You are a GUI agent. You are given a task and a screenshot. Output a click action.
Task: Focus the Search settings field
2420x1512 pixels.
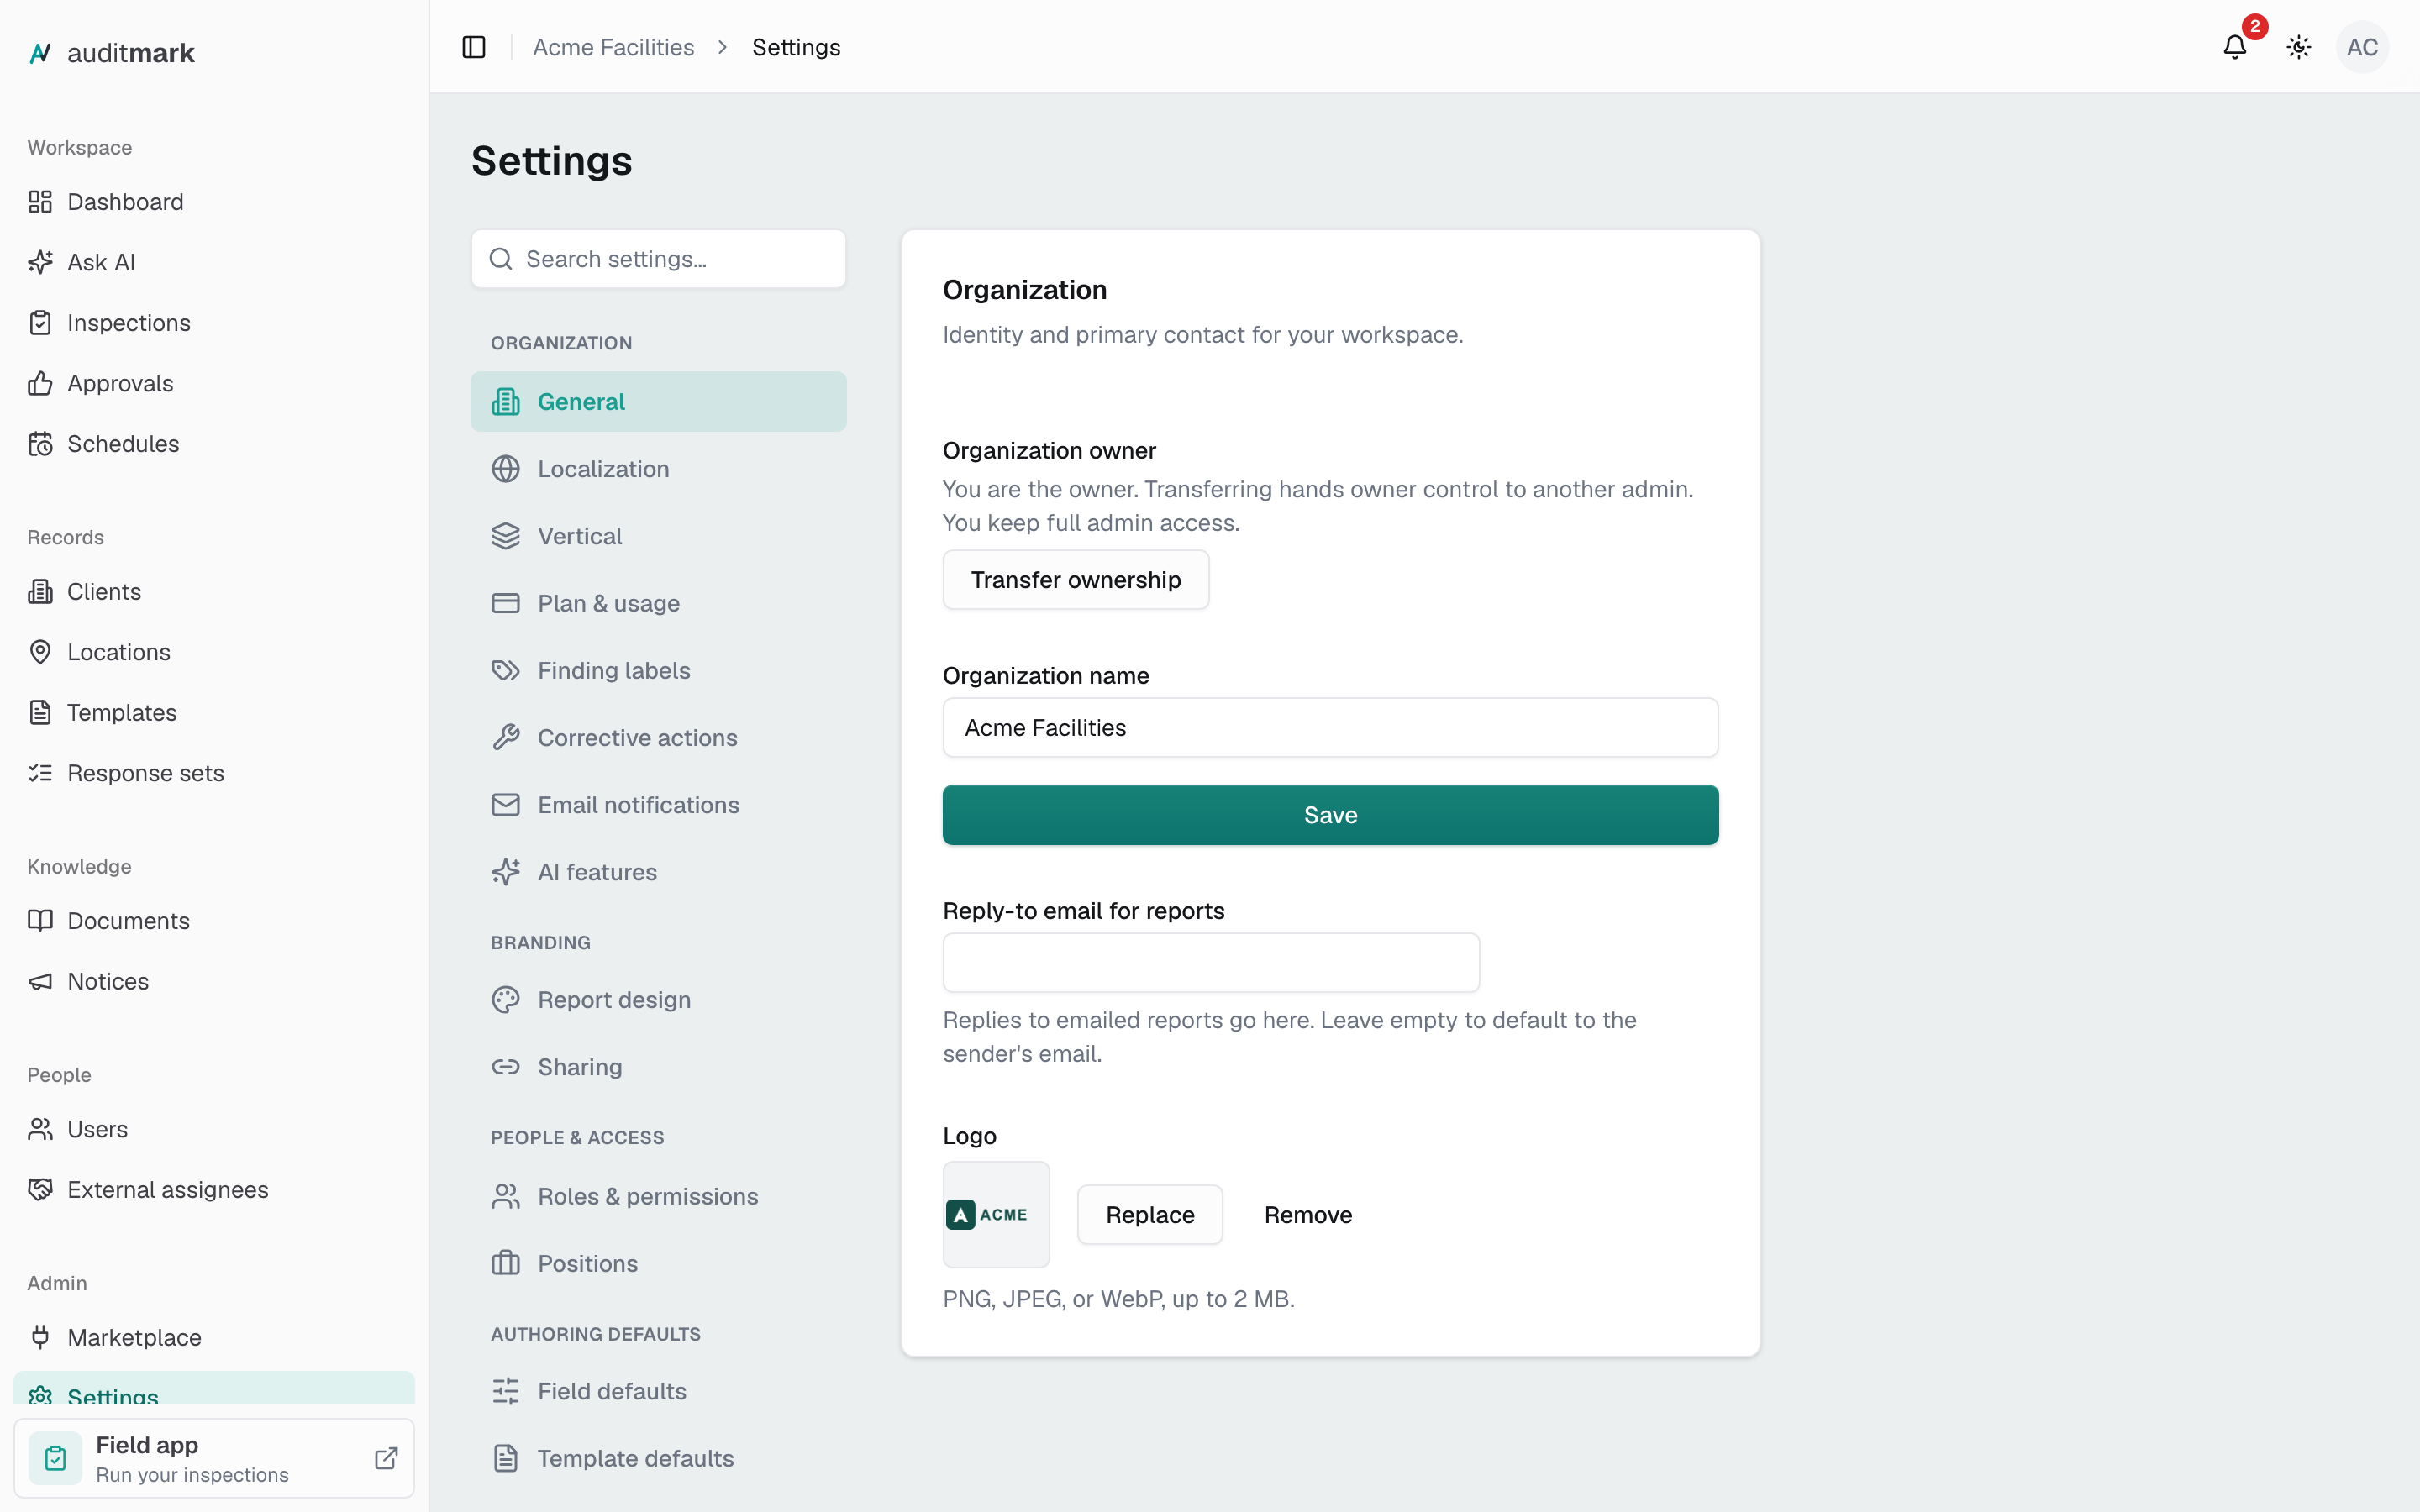click(x=658, y=259)
